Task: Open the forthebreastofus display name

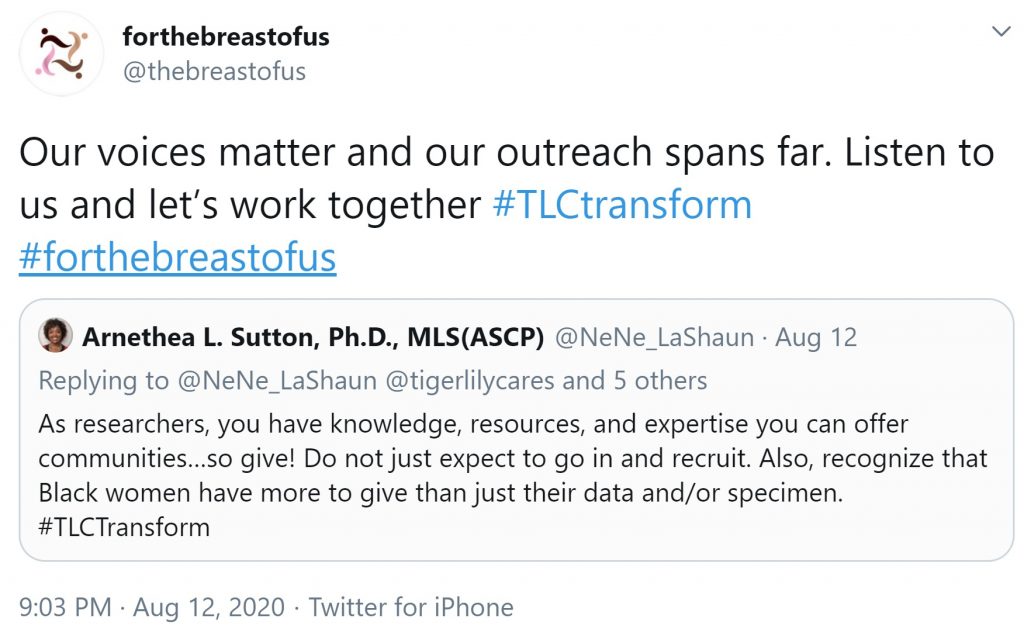Action: click(226, 37)
